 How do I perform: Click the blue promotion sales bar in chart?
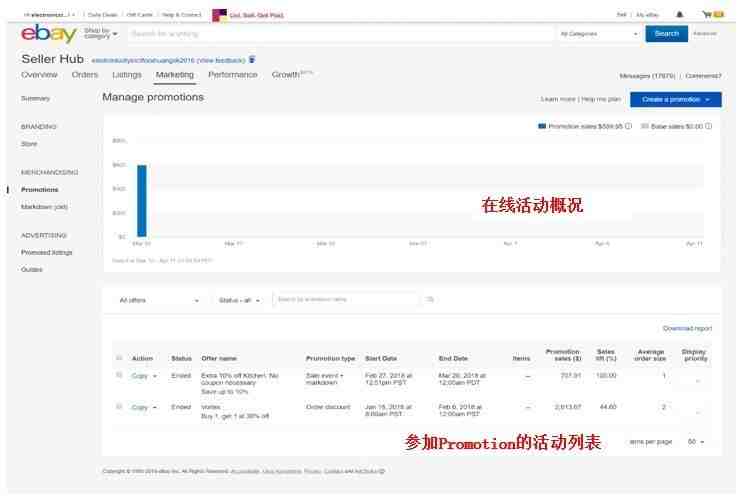pyautogui.click(x=142, y=200)
